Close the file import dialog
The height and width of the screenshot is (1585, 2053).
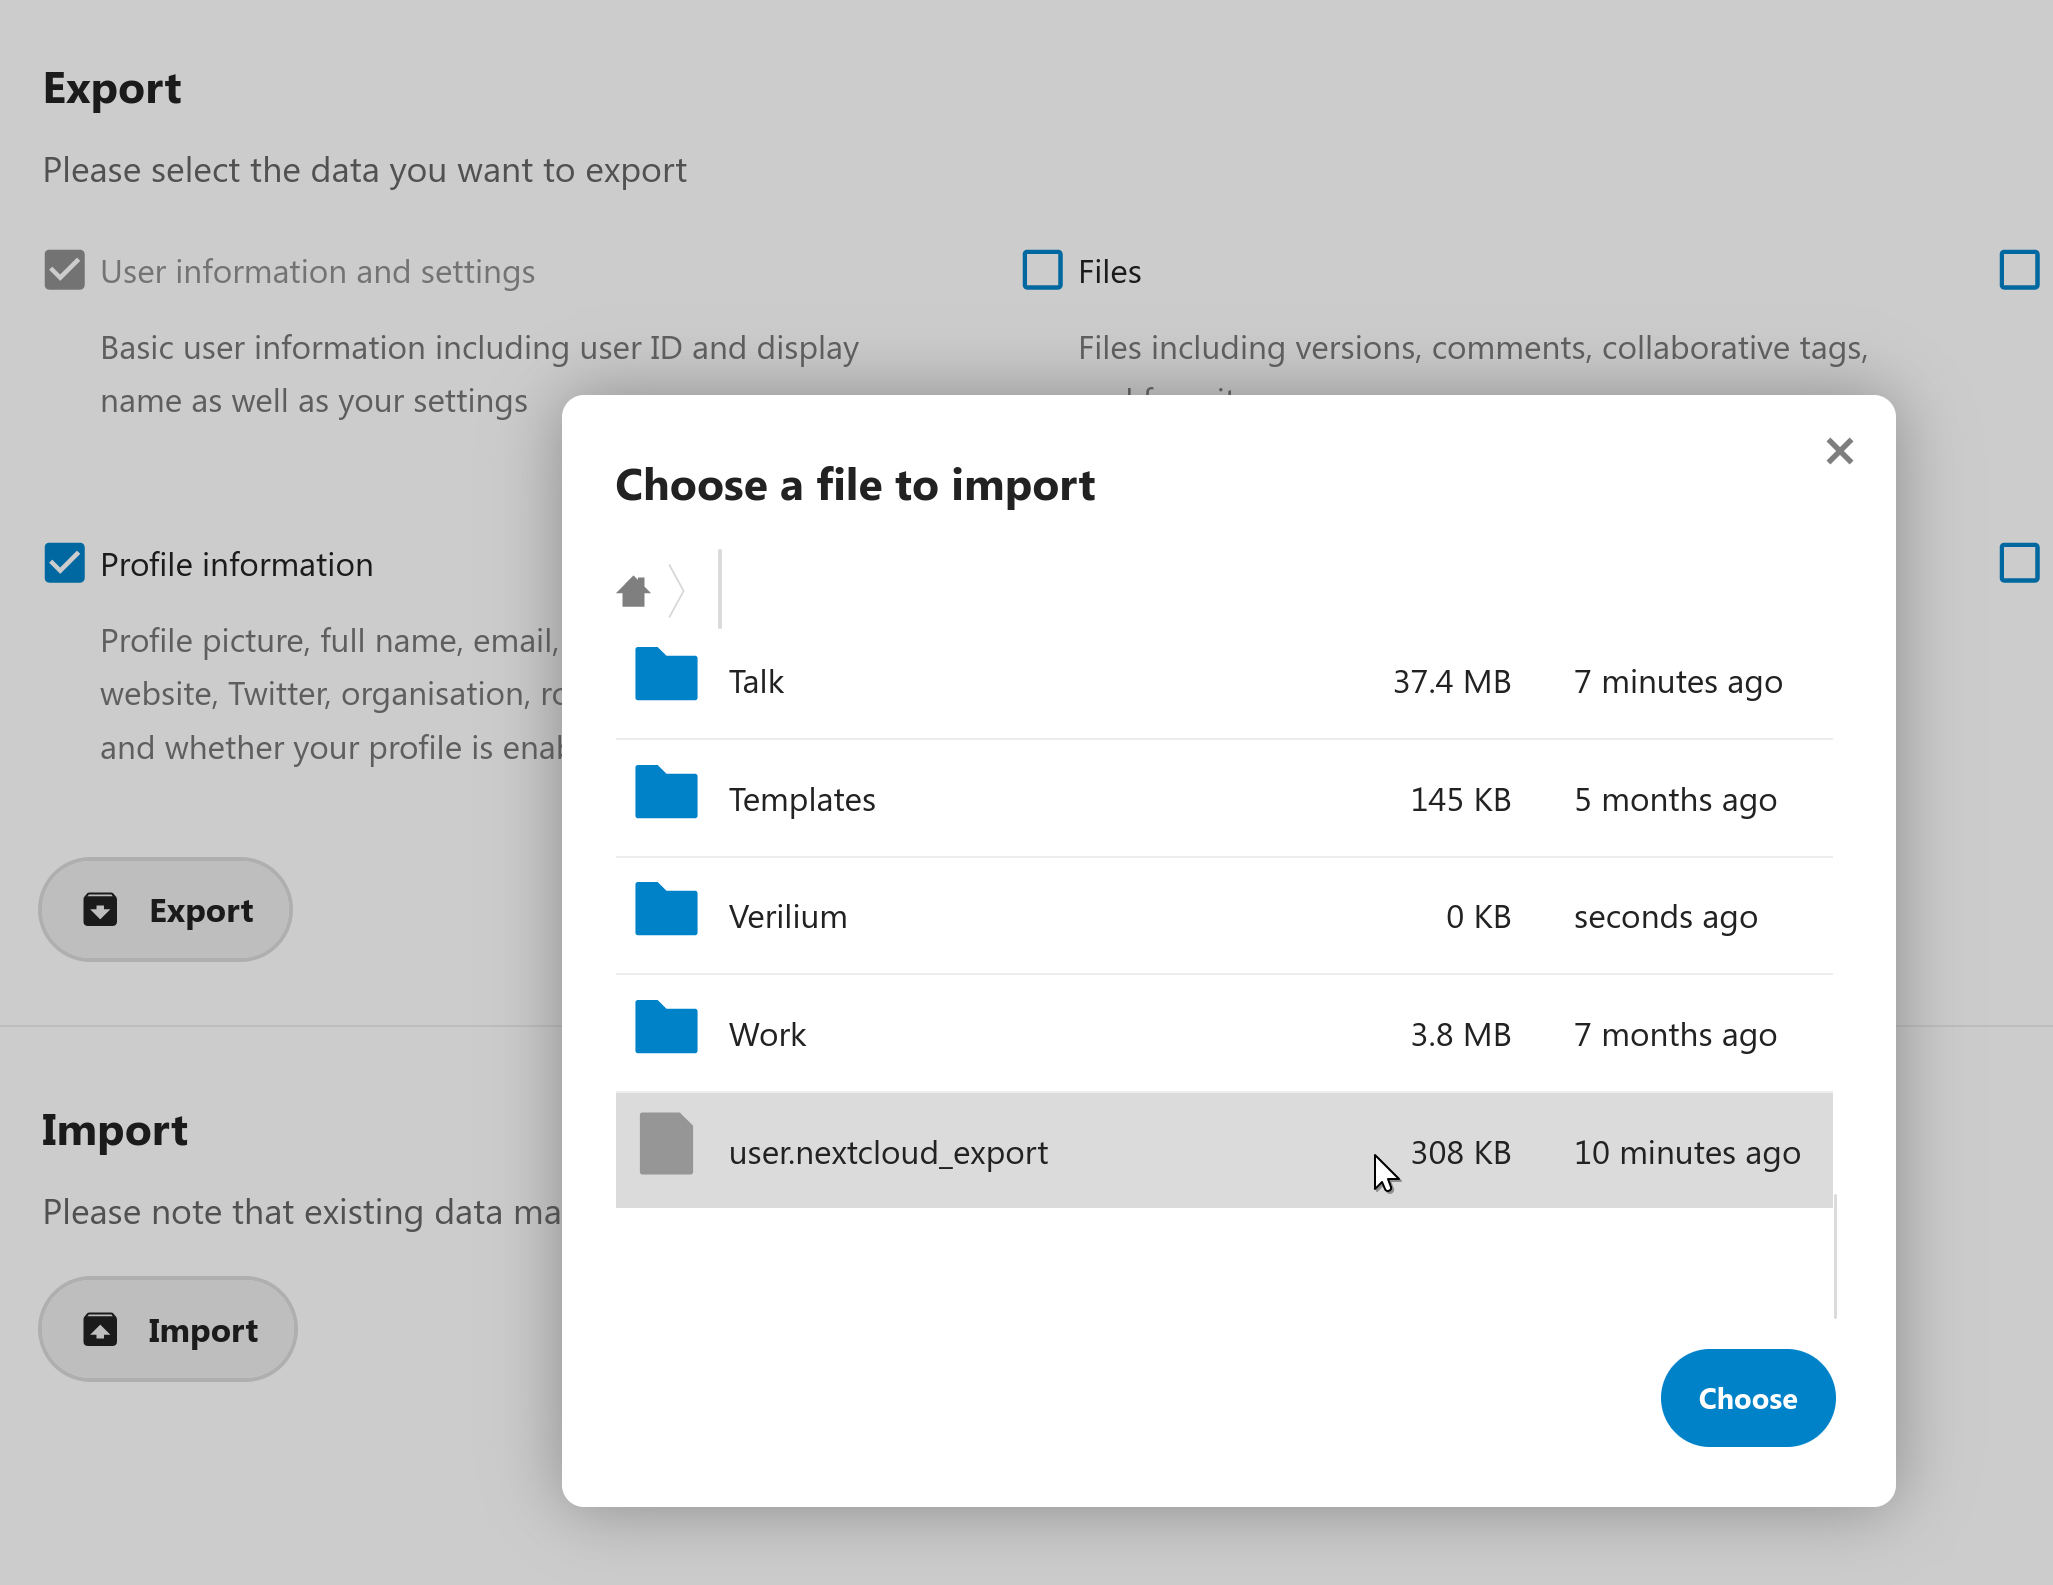point(1839,451)
